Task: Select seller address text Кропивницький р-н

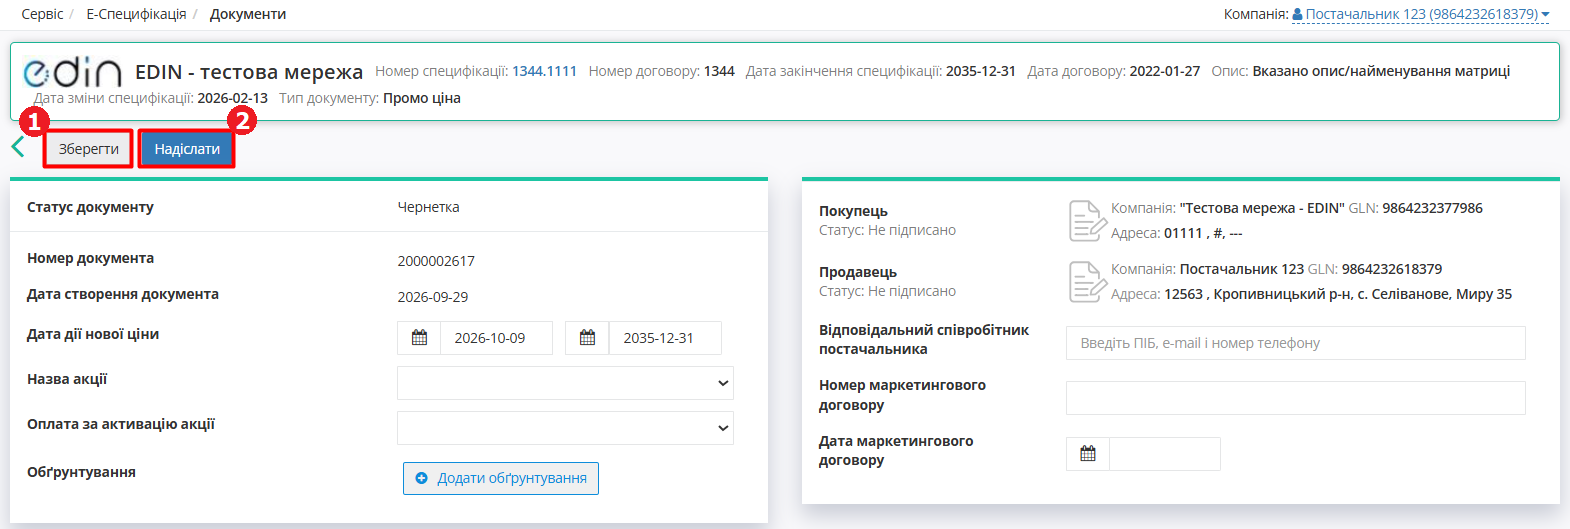Action: coord(1280,294)
